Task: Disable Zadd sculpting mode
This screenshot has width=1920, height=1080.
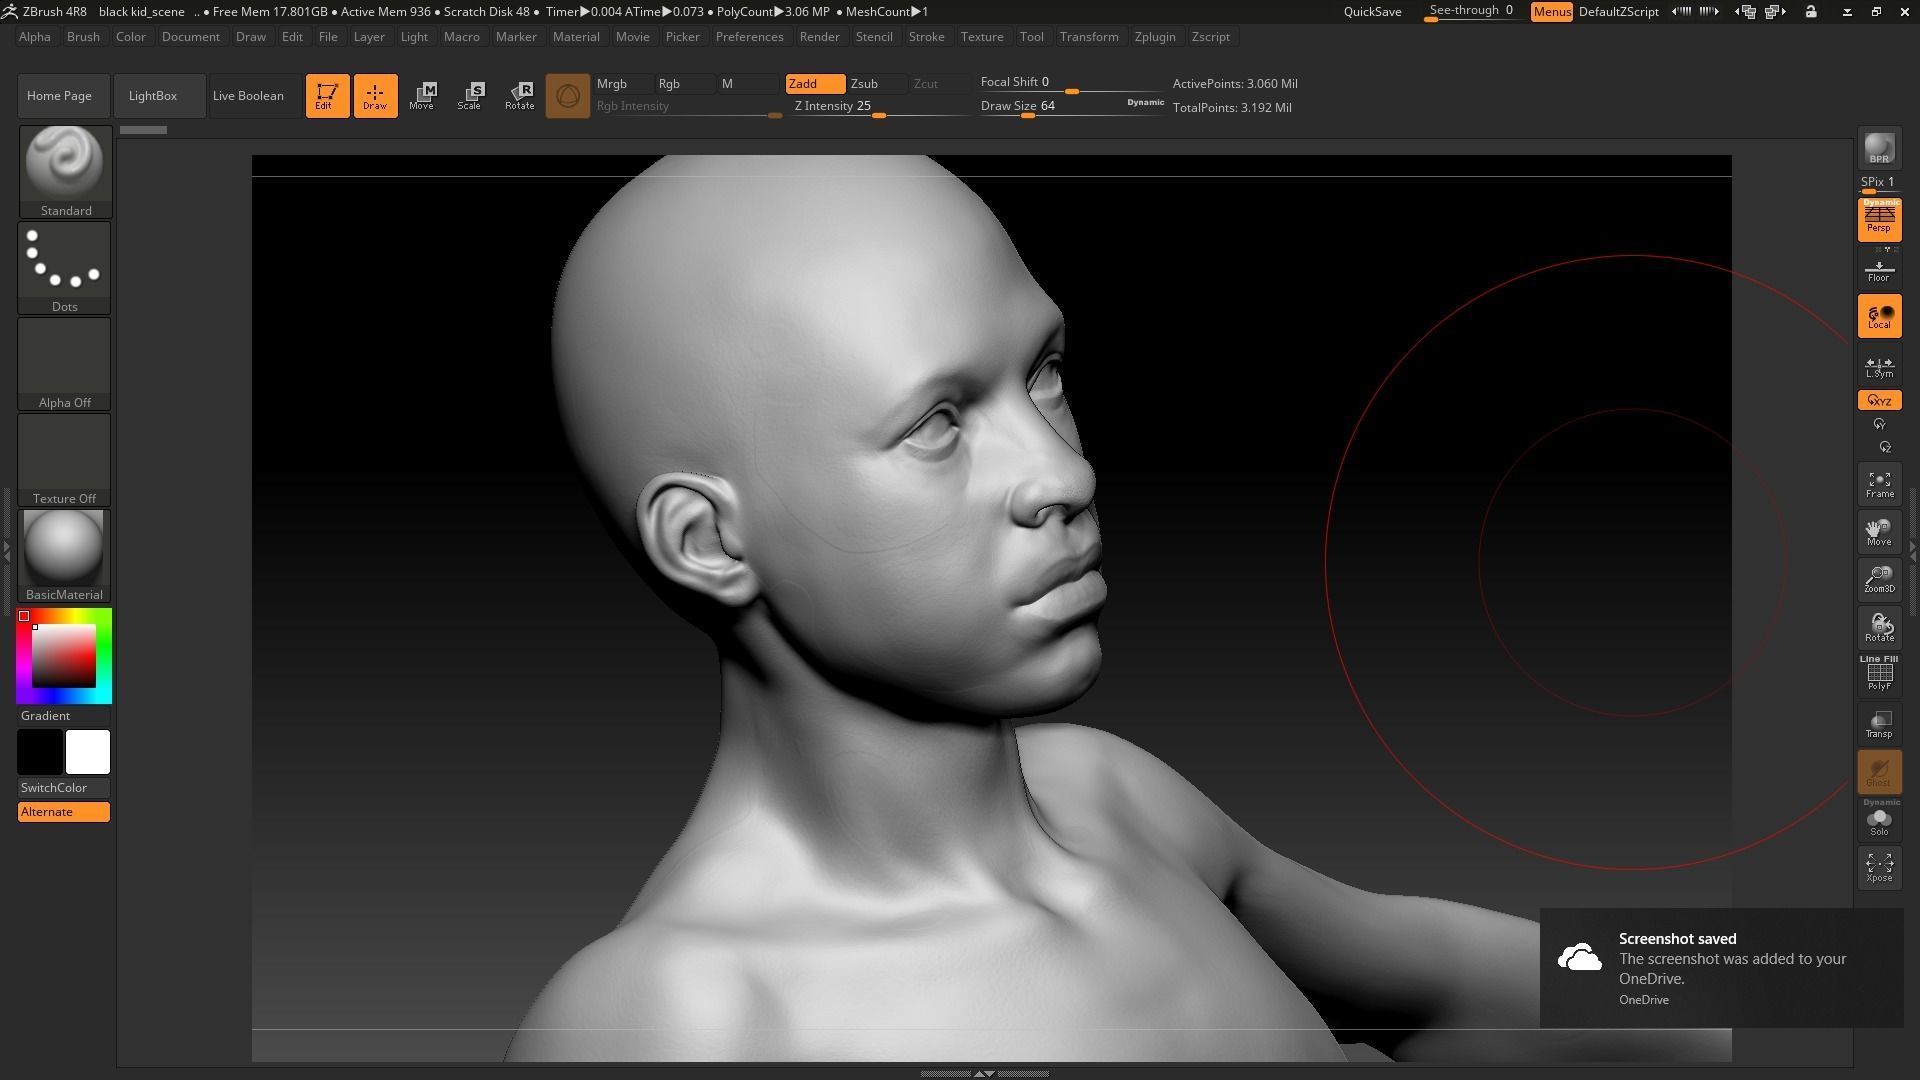Action: click(x=814, y=84)
